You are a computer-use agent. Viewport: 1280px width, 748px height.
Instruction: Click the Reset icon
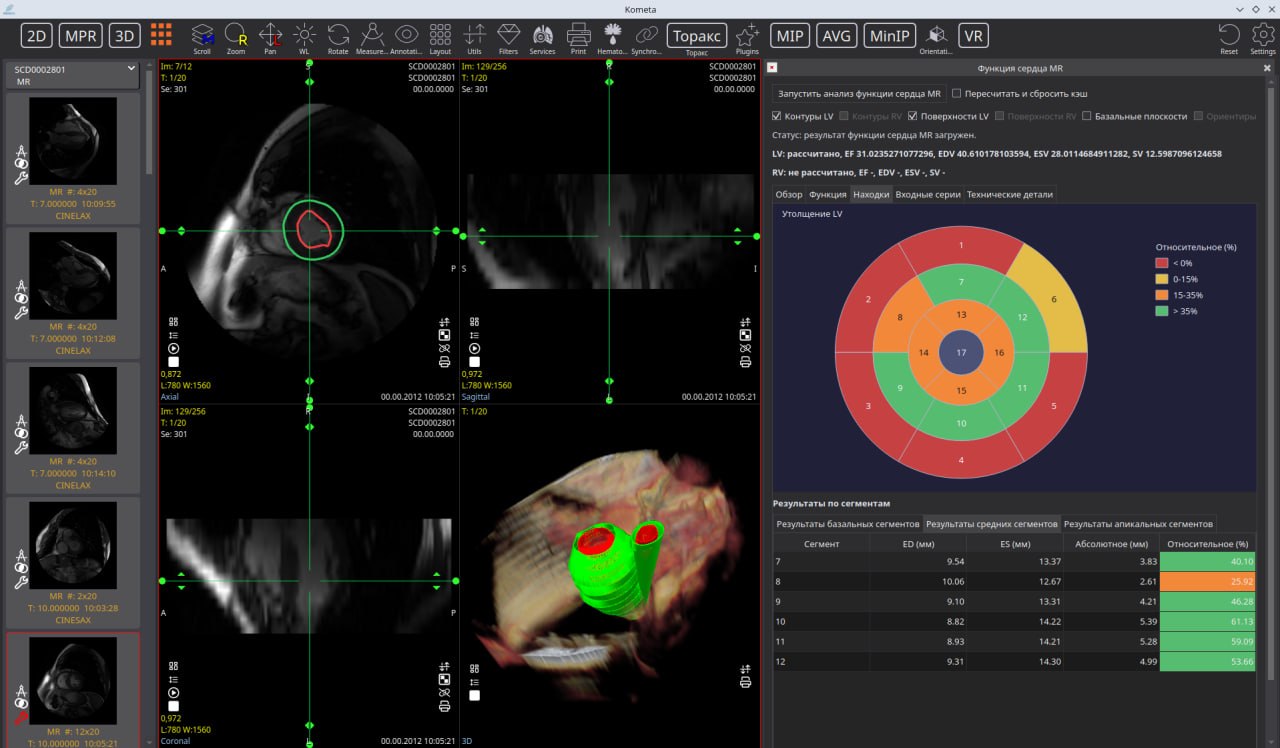pyautogui.click(x=1229, y=38)
